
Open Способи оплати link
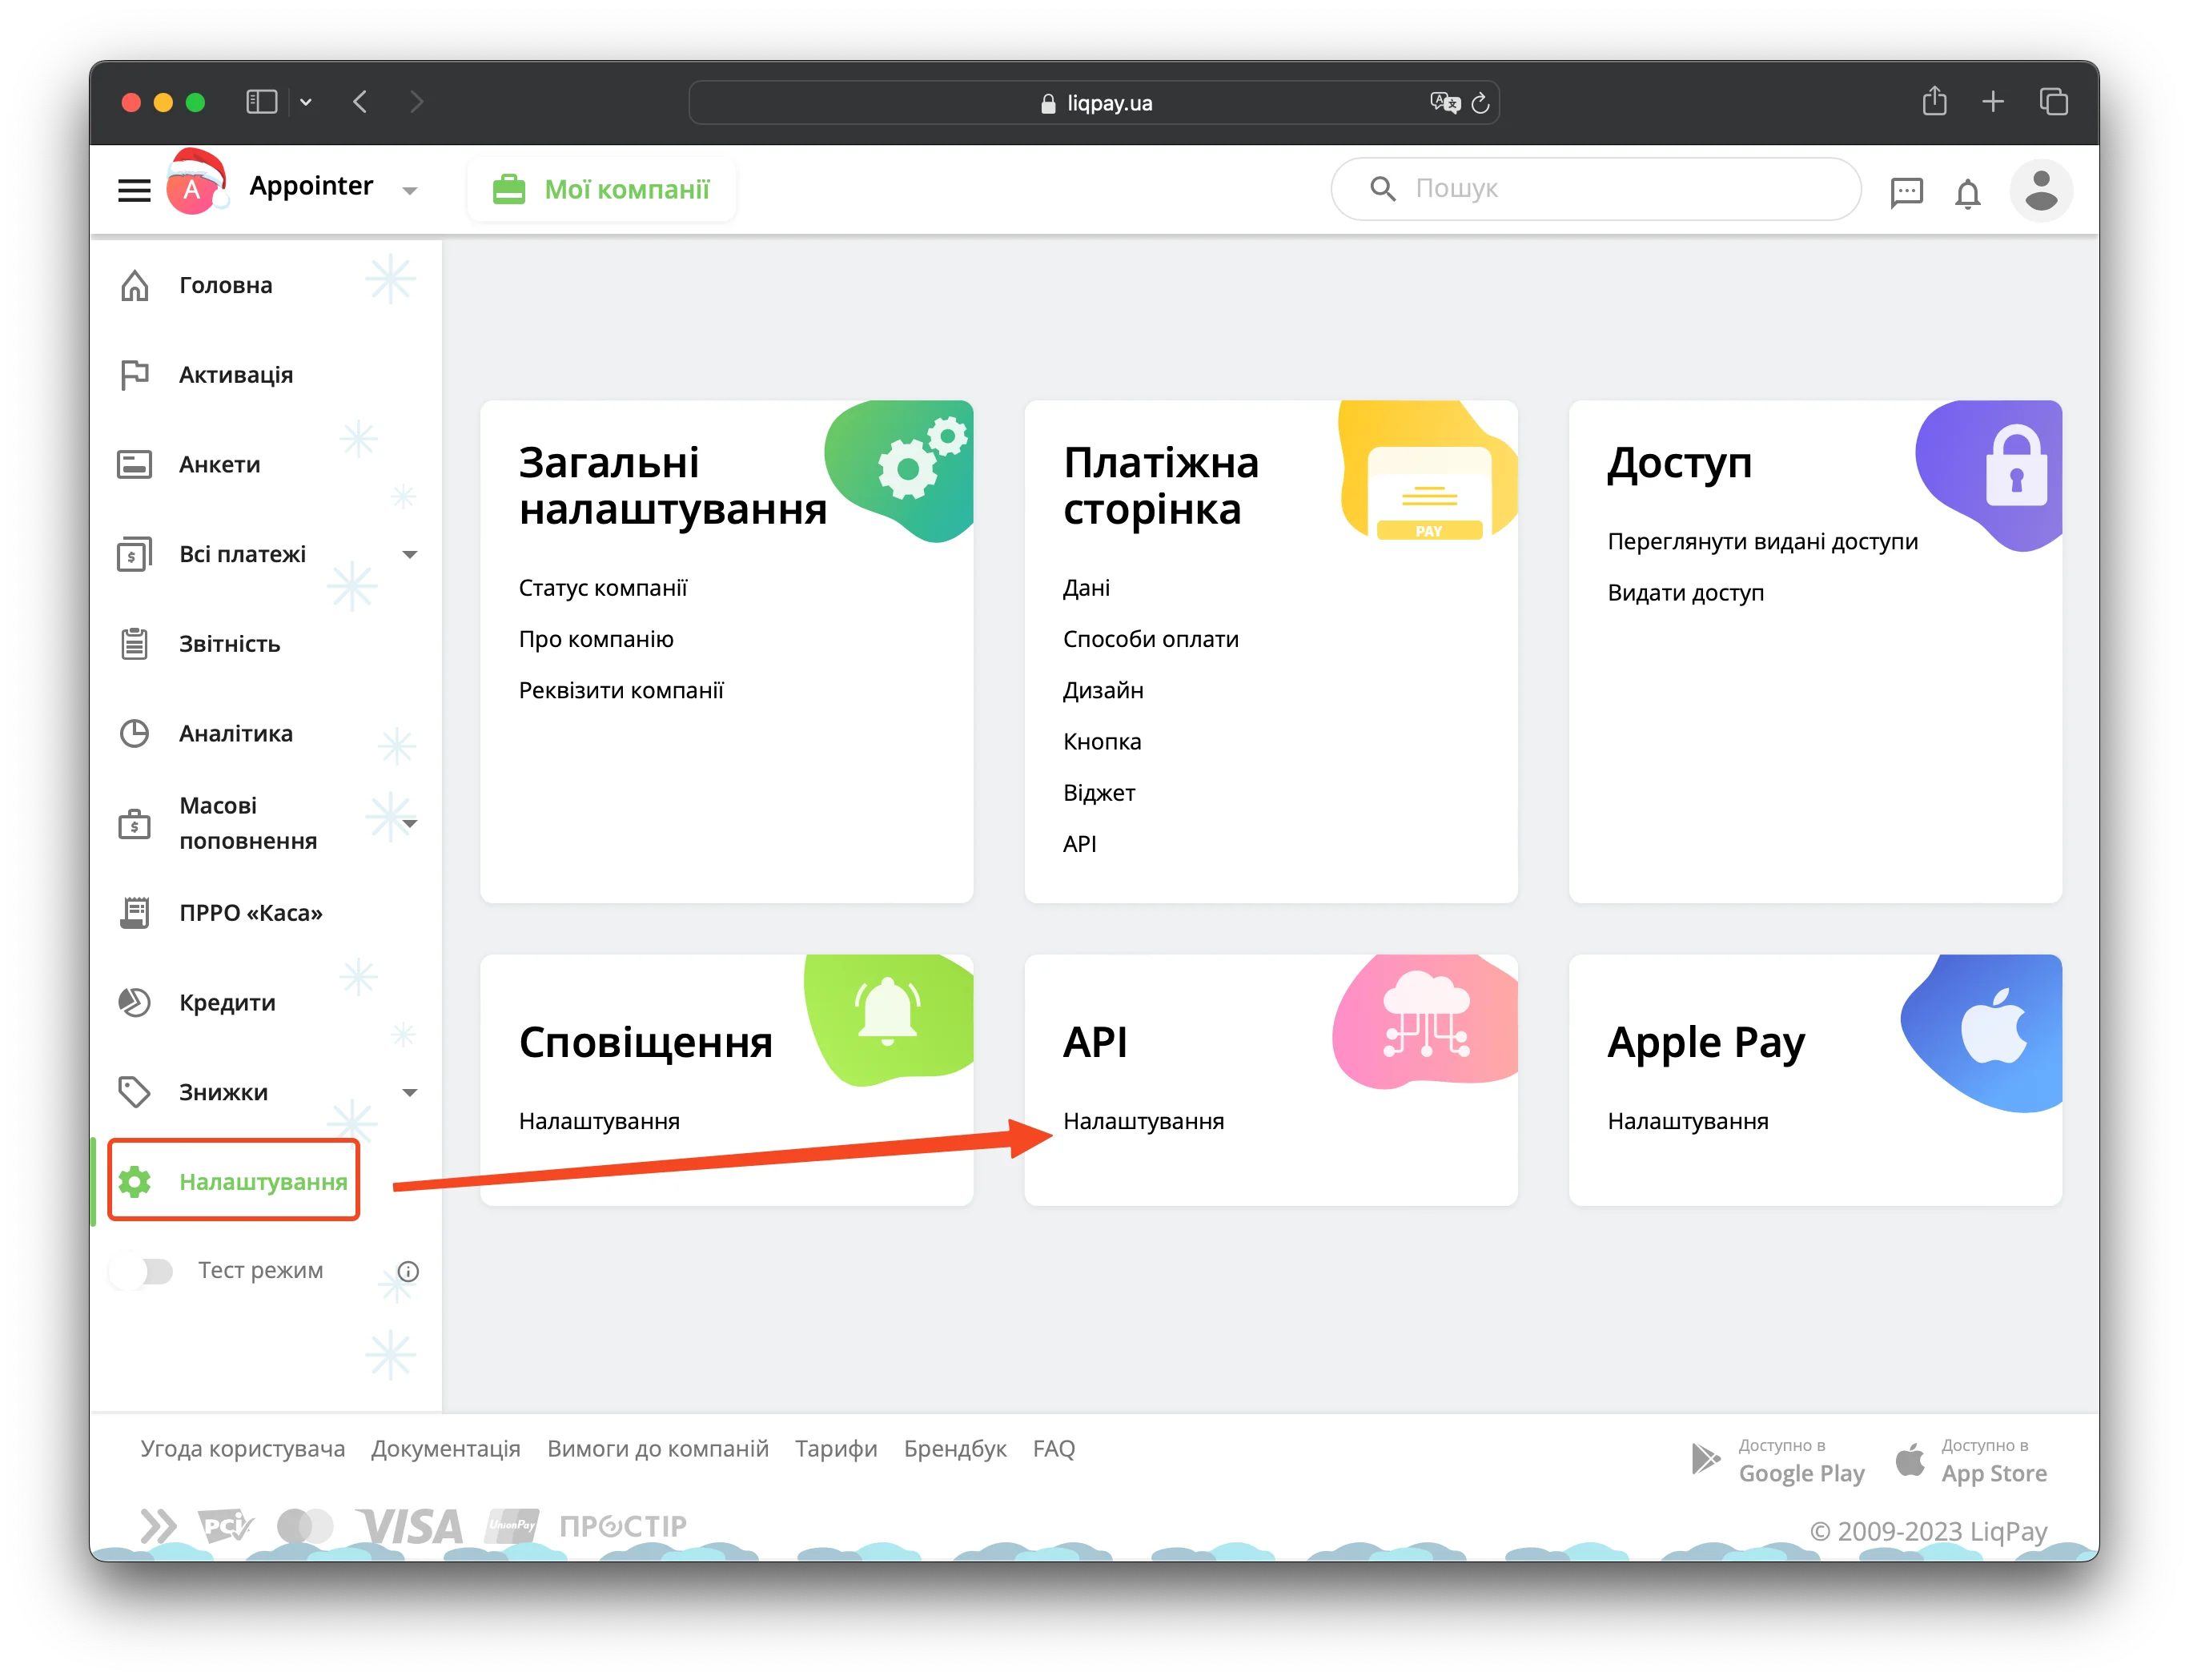1150,639
